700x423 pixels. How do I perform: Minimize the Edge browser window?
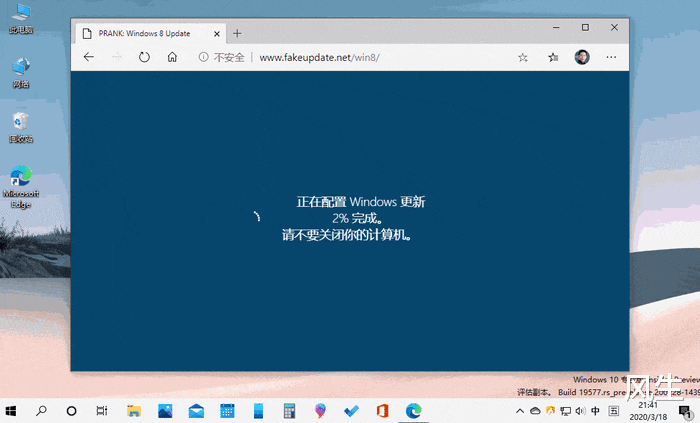(556, 28)
